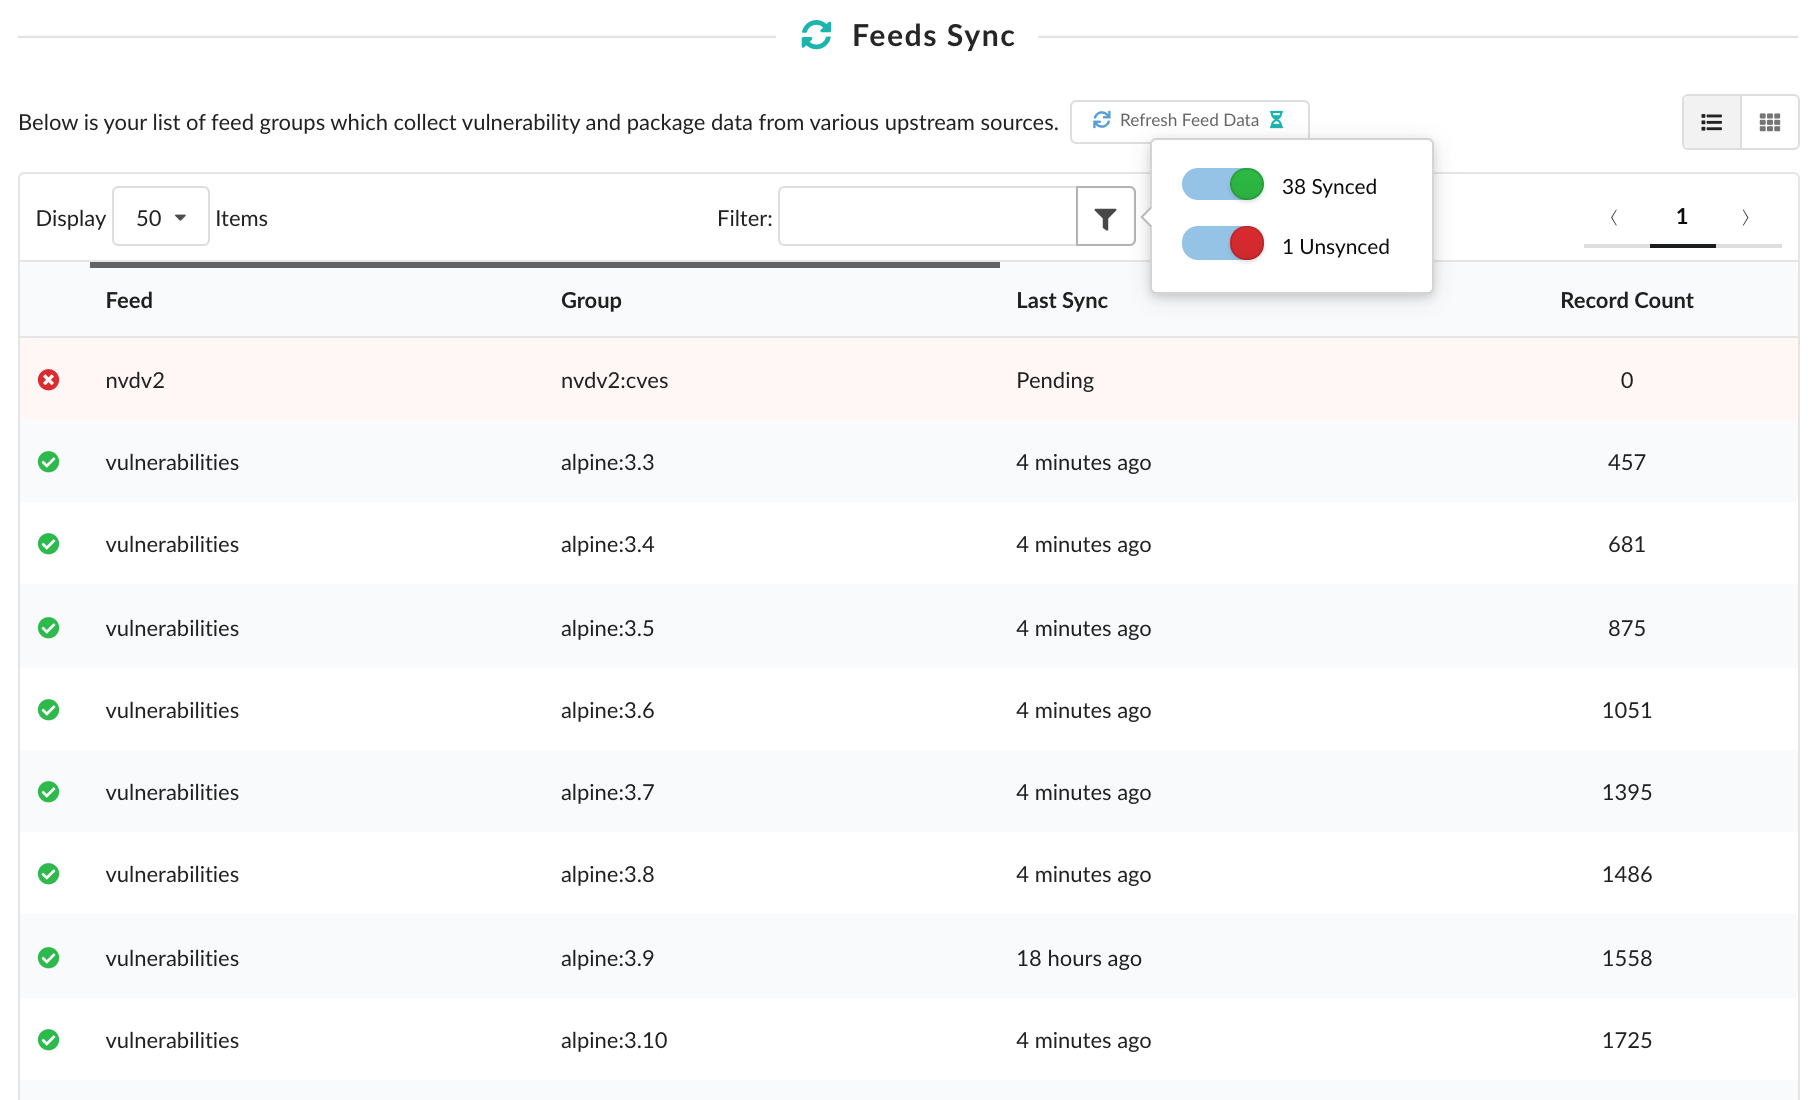The width and height of the screenshot is (1820, 1100).
Task: Open the Display 50 items dropdown
Action: 160,217
